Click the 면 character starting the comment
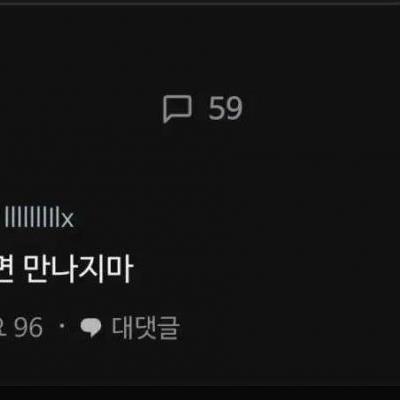Screen dimensions: 400x400 coord(7,269)
